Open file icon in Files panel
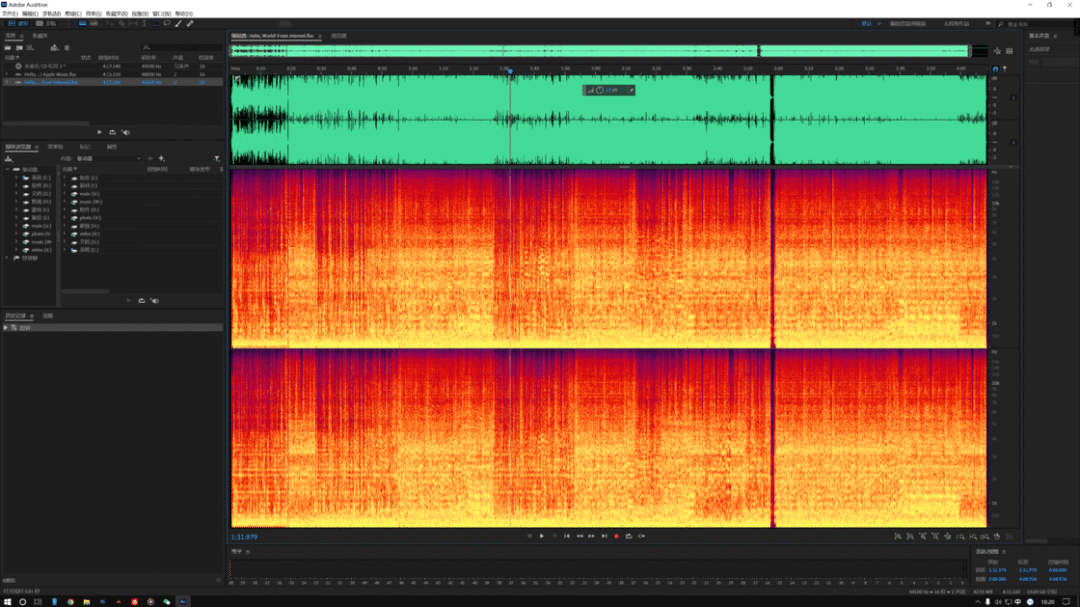This screenshot has height=607, width=1080. (8, 48)
